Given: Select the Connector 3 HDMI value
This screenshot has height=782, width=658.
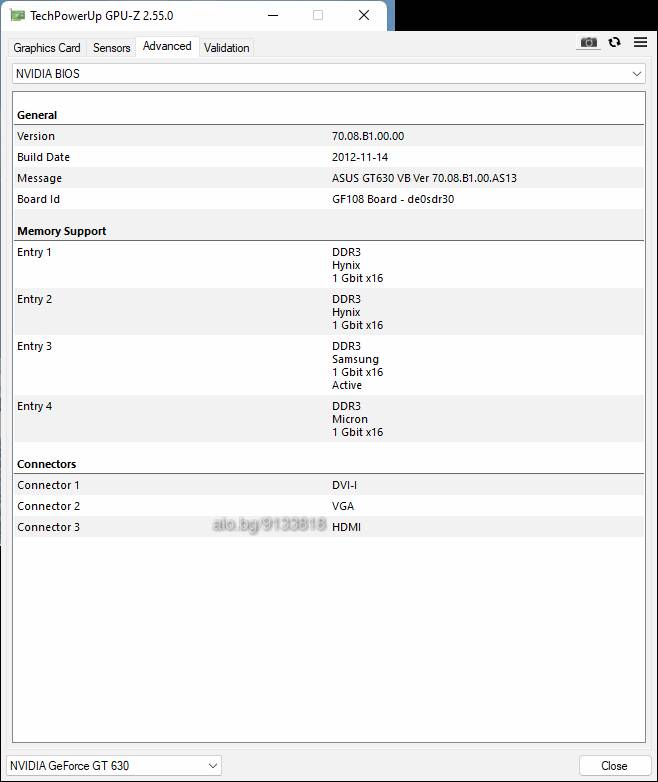Looking at the screenshot, I should point(346,527).
